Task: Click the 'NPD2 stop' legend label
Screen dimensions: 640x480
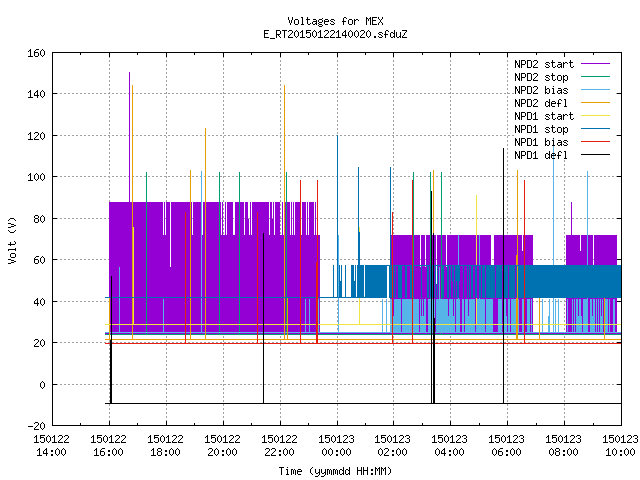Action: click(541, 77)
